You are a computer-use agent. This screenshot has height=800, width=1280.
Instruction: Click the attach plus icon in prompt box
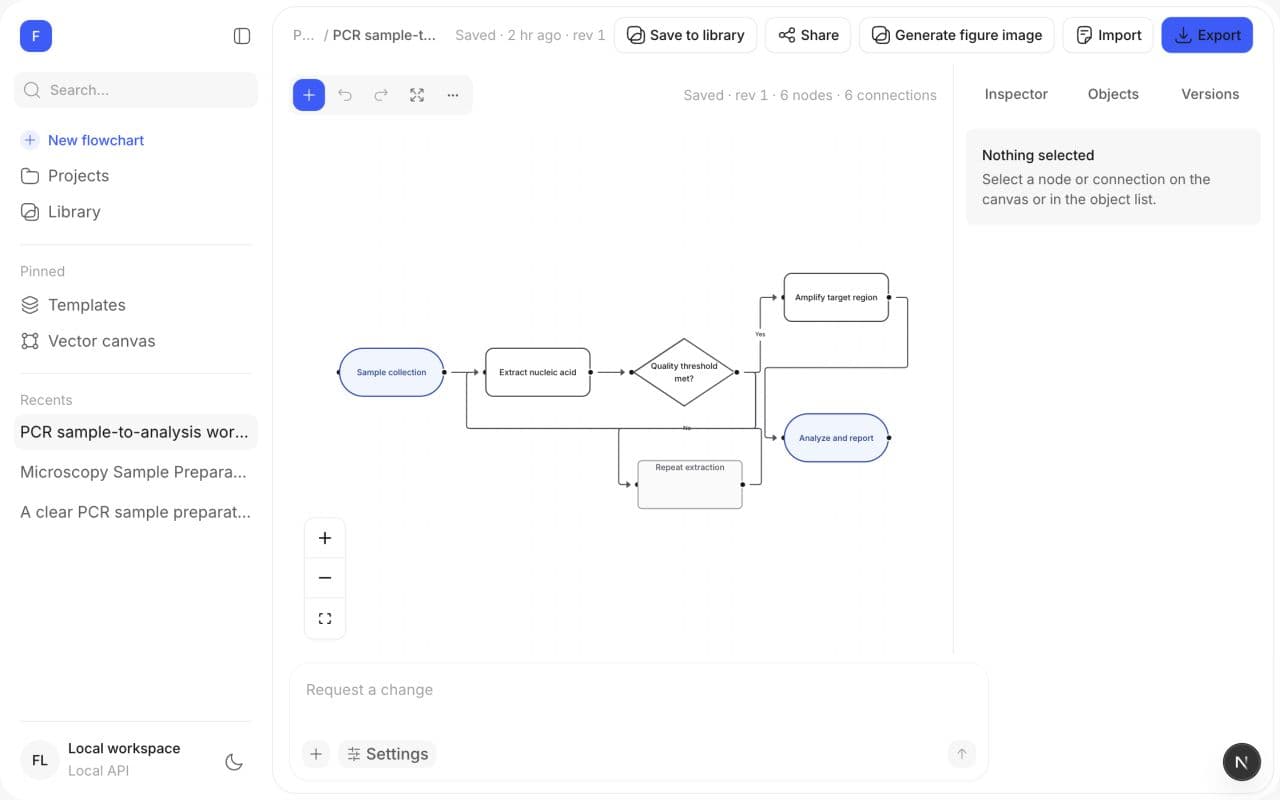(x=316, y=754)
